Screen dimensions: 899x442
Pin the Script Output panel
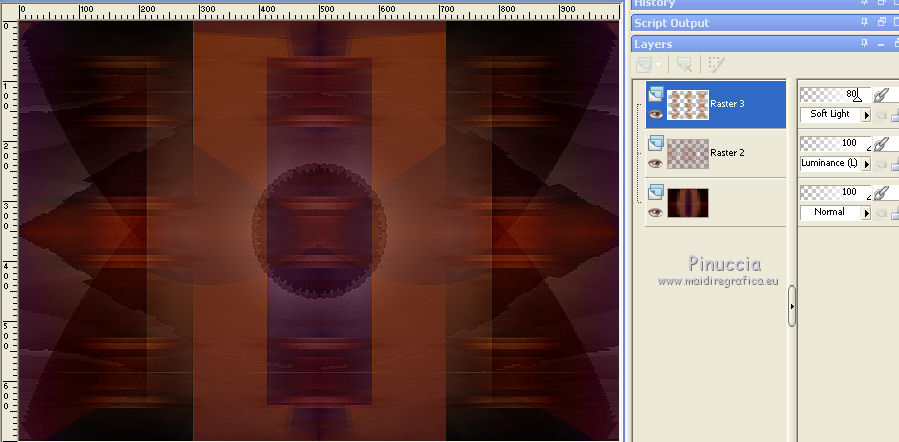865,22
